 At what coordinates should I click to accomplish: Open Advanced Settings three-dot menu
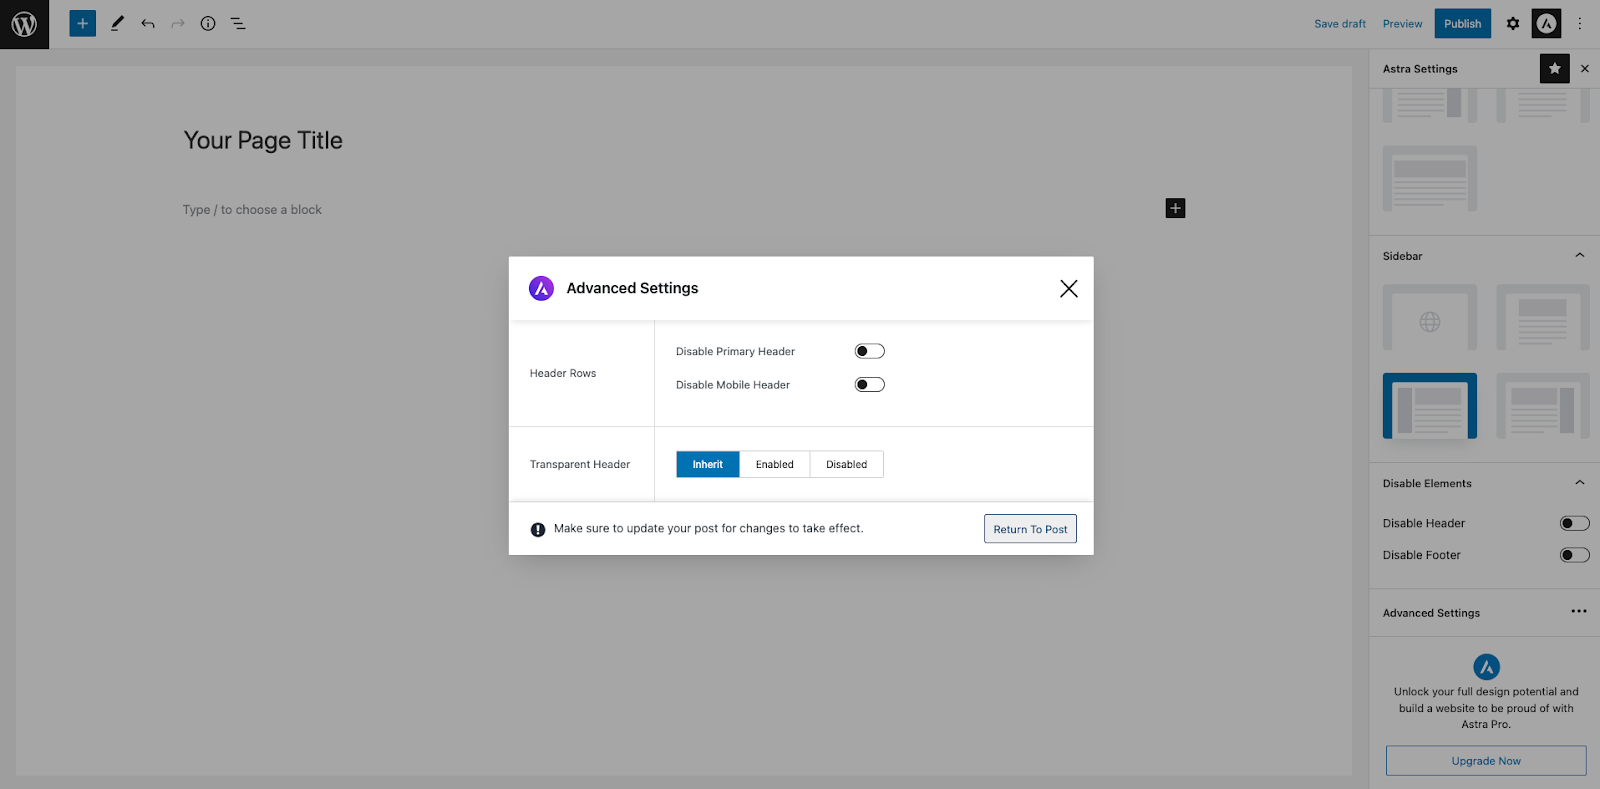click(1579, 612)
